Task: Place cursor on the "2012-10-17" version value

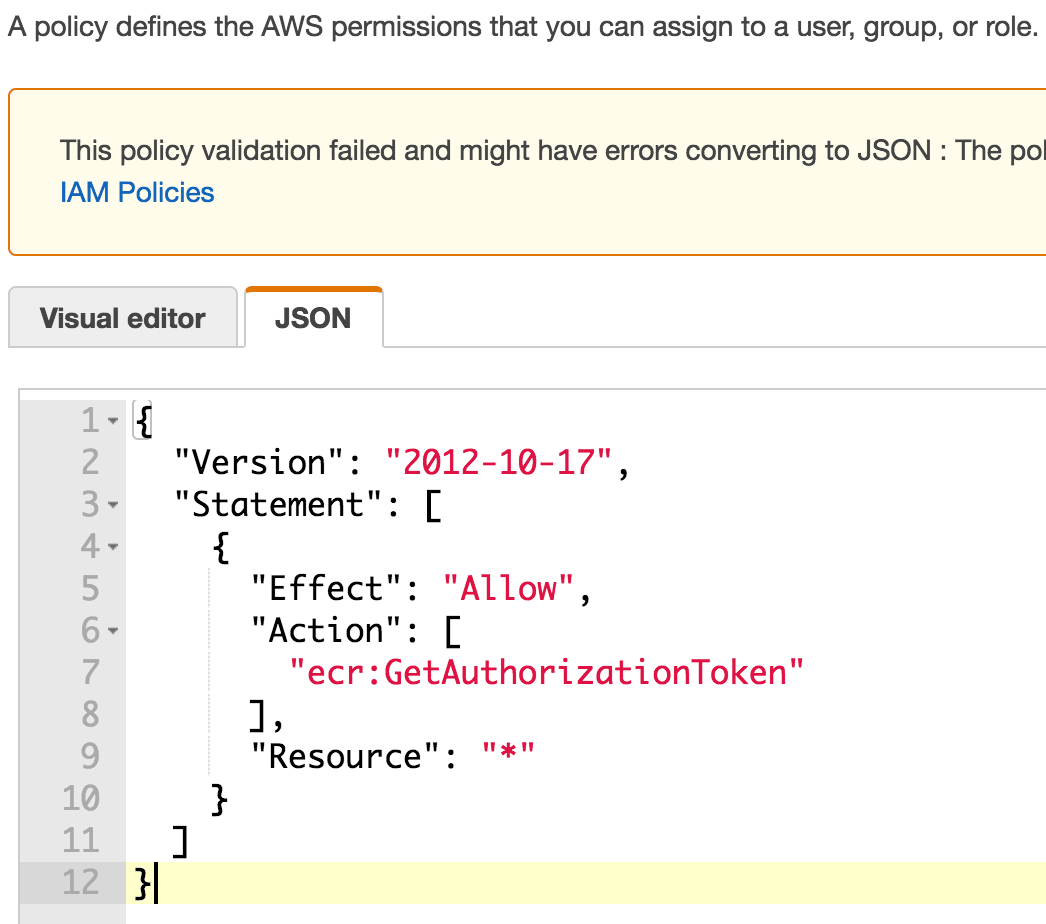Action: (x=499, y=462)
